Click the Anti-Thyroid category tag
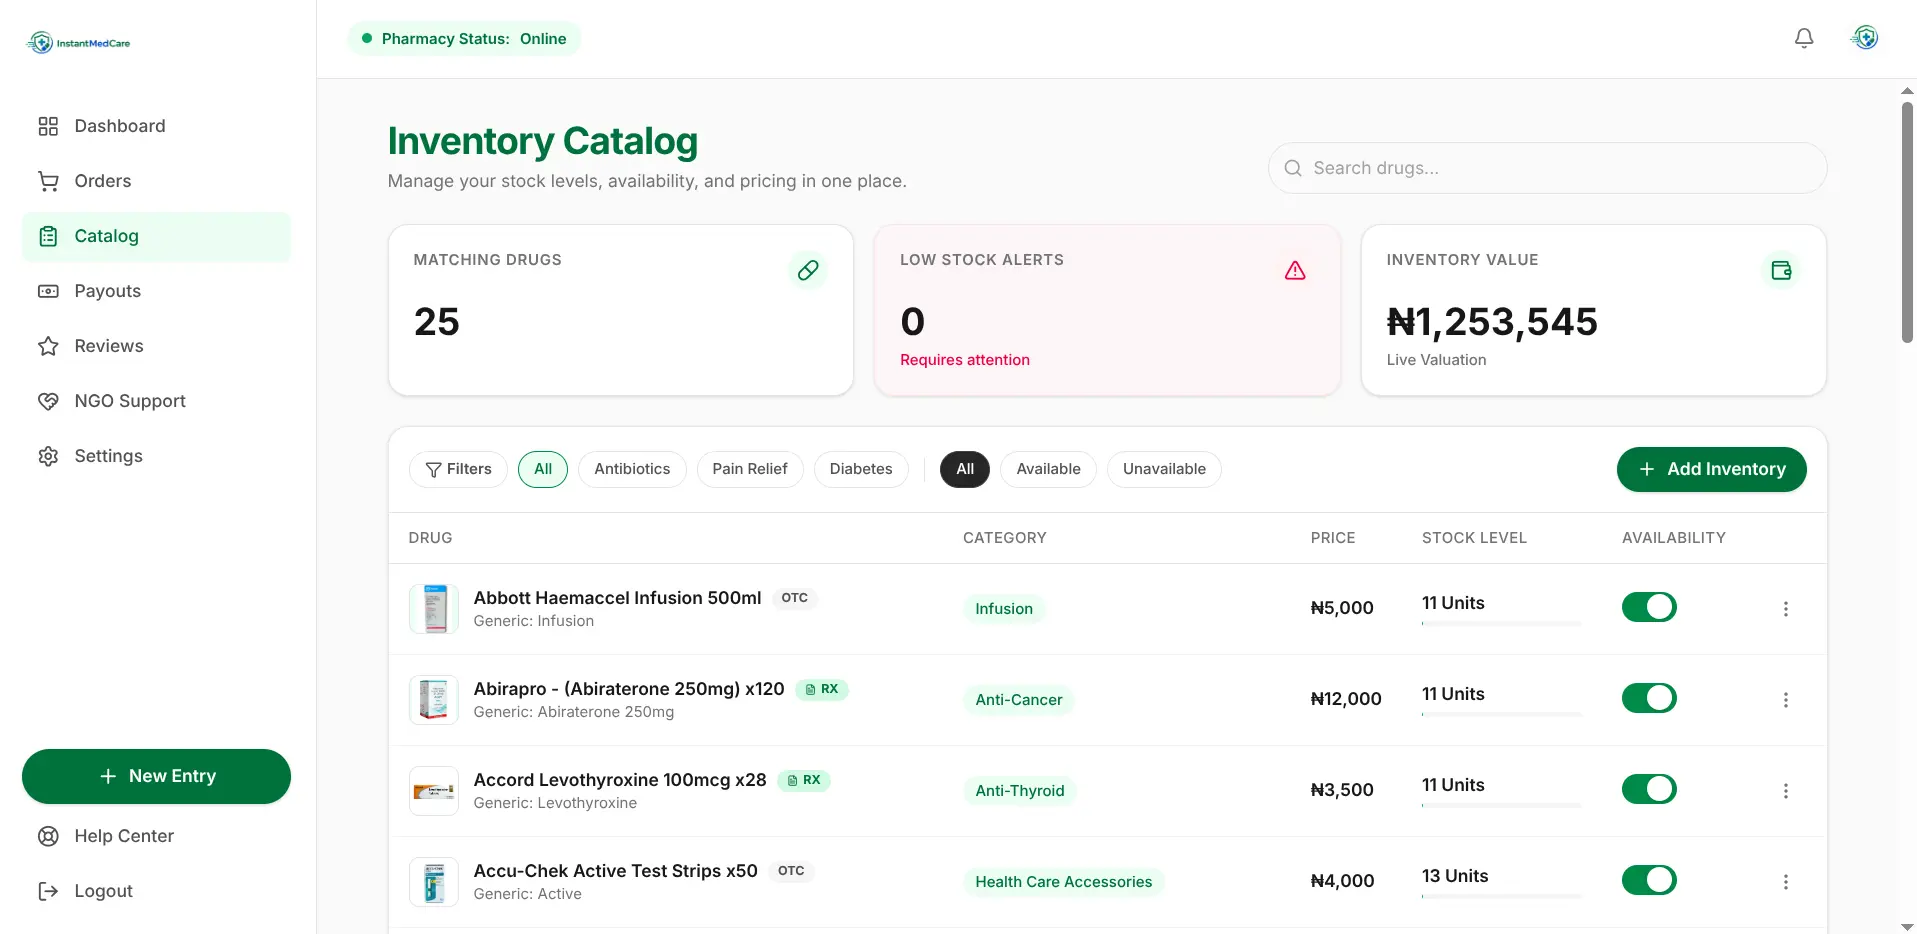Viewport: 1917px width, 934px height. point(1020,791)
